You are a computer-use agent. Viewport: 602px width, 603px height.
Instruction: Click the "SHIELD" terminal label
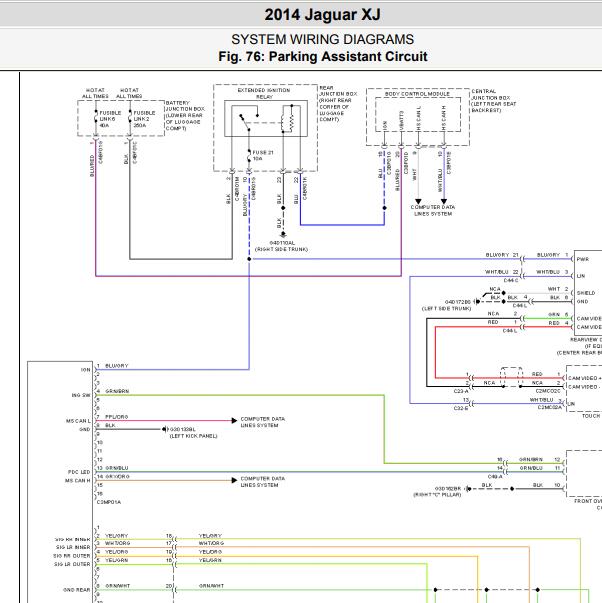pyautogui.click(x=586, y=293)
